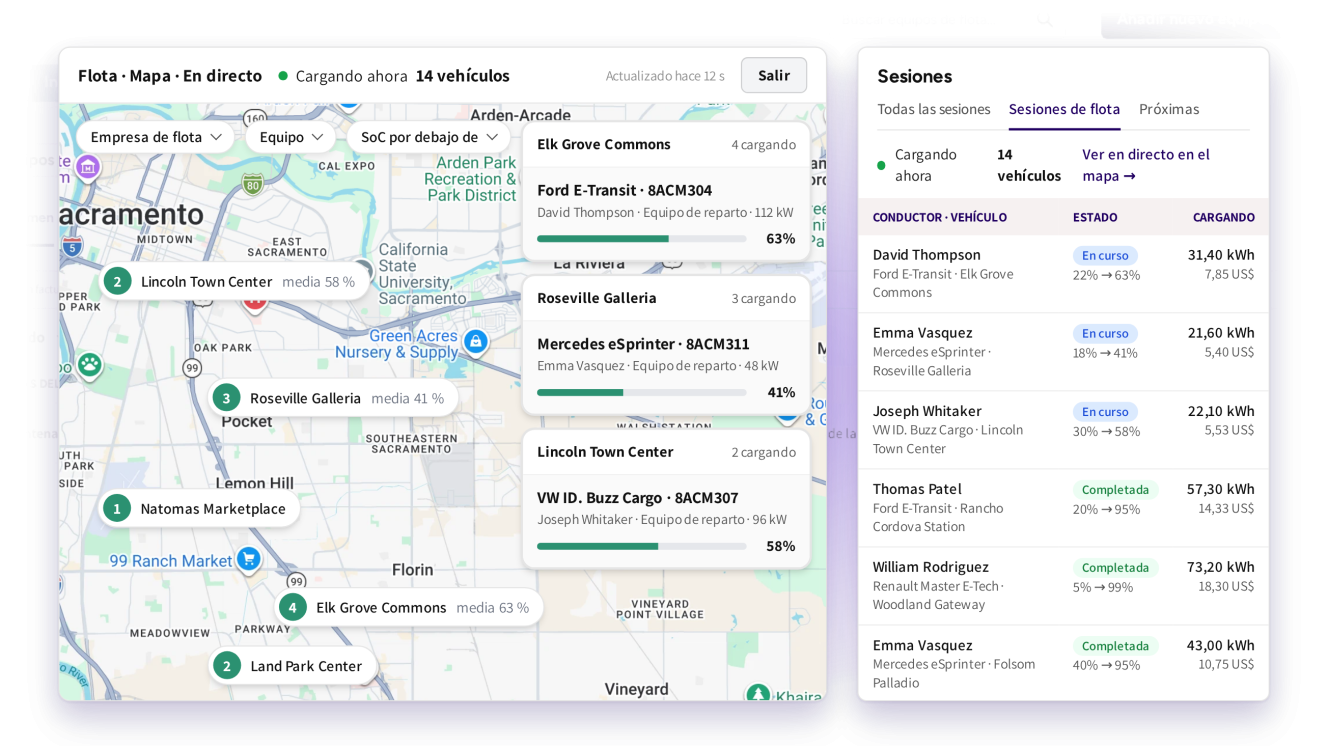Expand the Equipo filter dropdown
Image resolution: width=1328 pixels, height=747 pixels.
coord(291,137)
